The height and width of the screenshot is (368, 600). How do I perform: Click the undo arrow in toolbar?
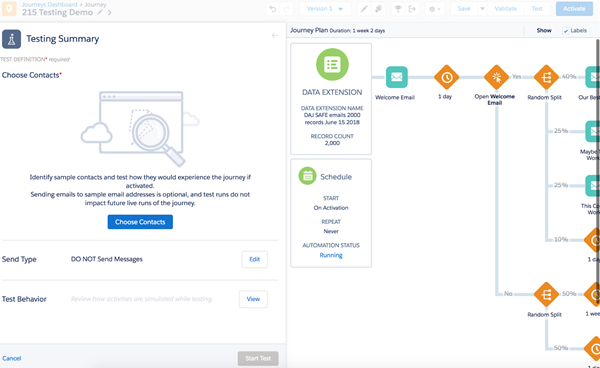[x=272, y=9]
